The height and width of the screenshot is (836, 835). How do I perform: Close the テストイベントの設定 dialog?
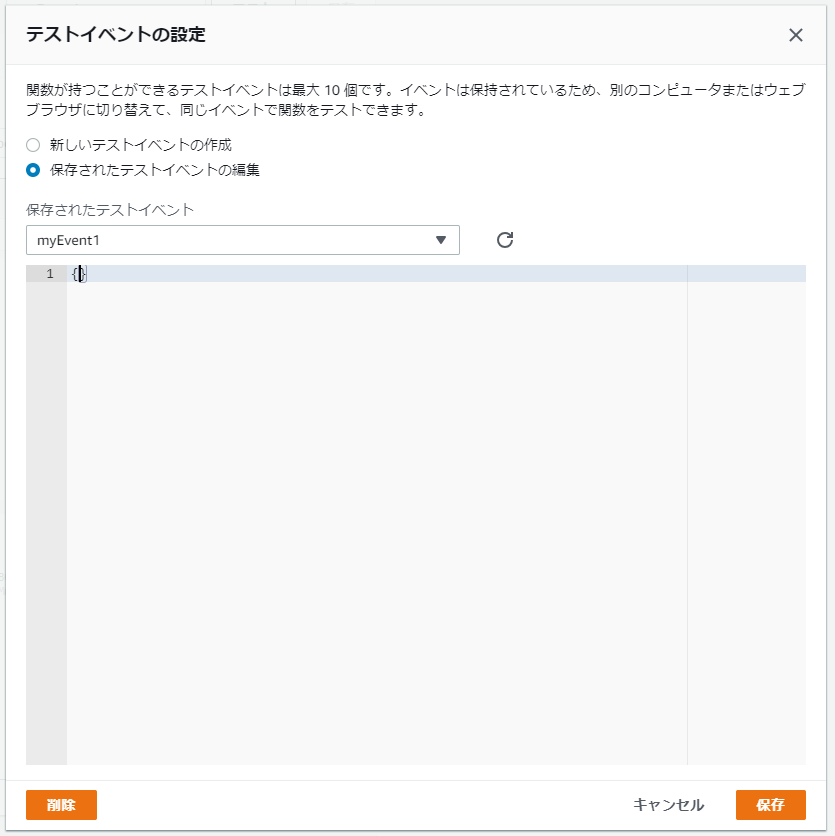(796, 35)
